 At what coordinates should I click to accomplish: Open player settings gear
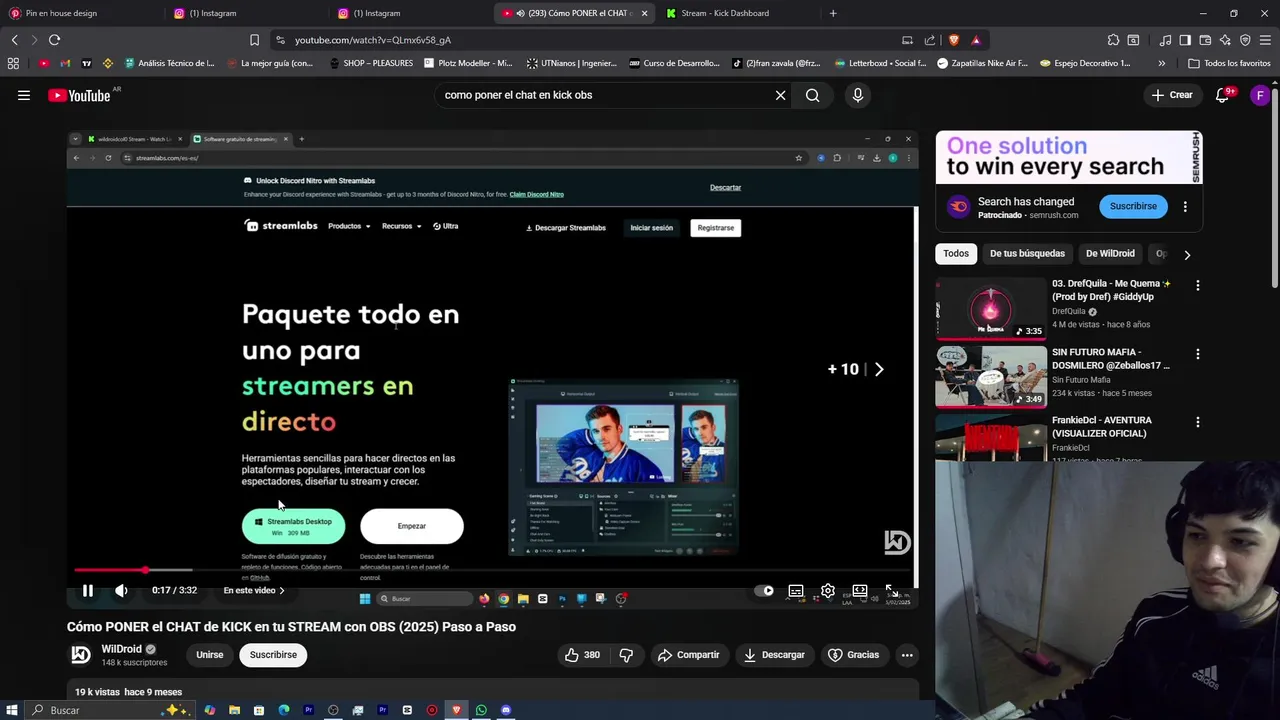click(828, 590)
